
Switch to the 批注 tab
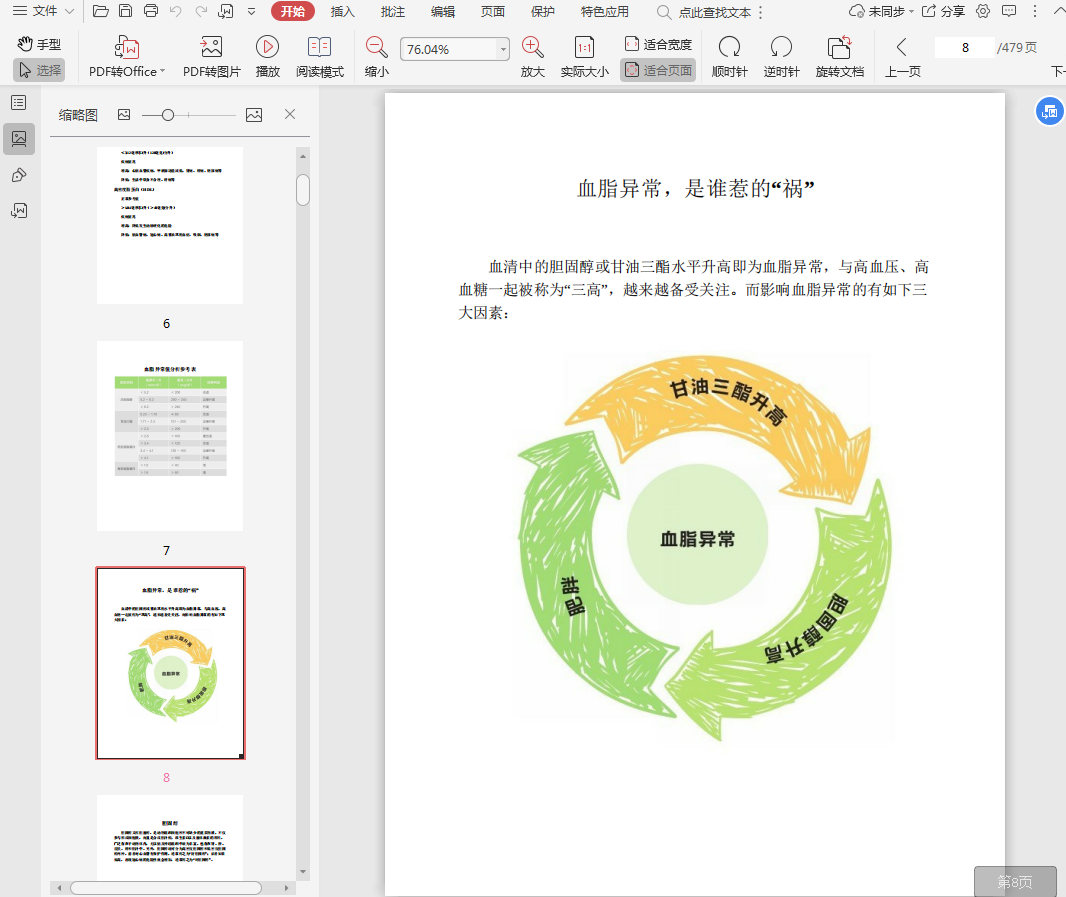[x=393, y=12]
